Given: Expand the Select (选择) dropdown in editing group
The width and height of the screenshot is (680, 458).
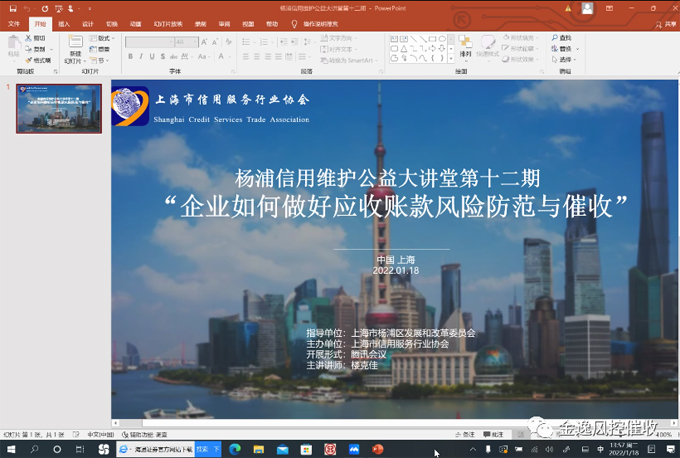Looking at the screenshot, I should [565, 60].
